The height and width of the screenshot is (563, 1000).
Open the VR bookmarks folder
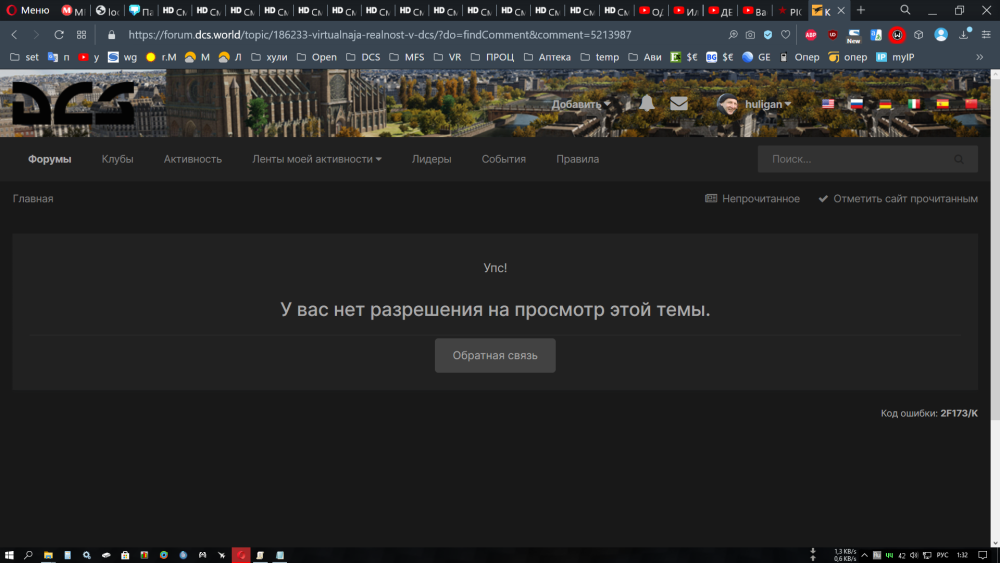447,57
